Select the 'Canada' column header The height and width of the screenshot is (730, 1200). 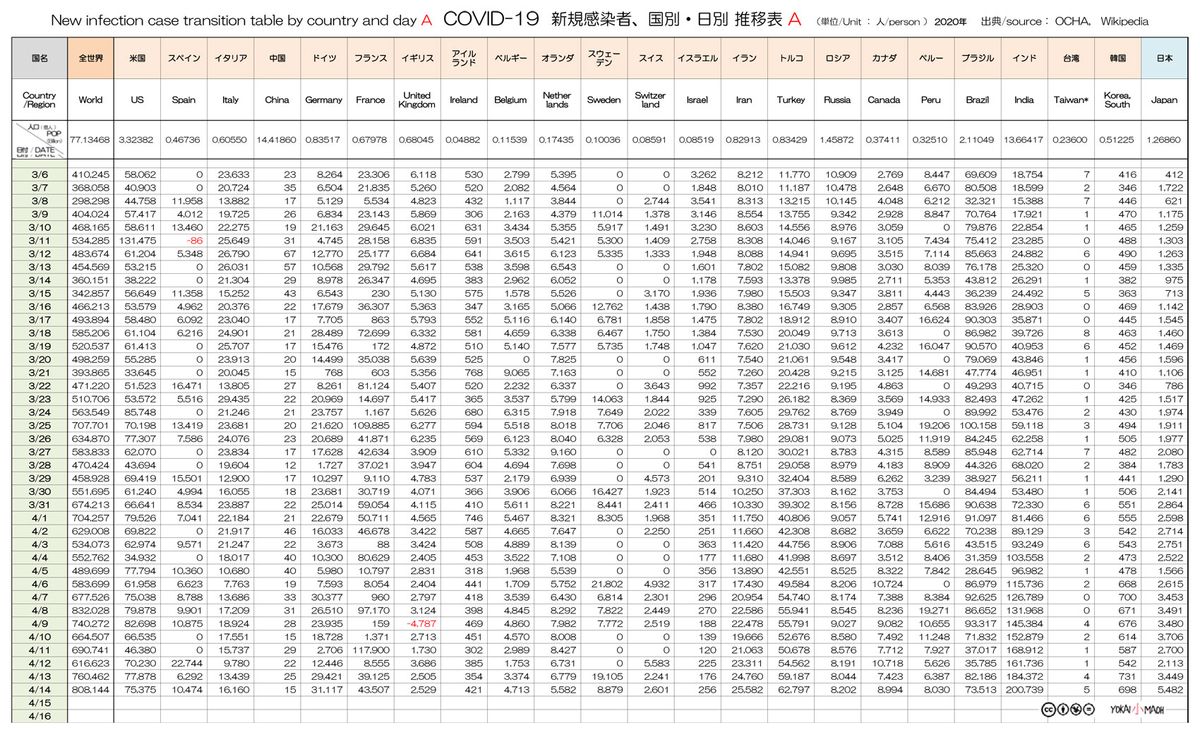pyautogui.click(x=884, y=101)
